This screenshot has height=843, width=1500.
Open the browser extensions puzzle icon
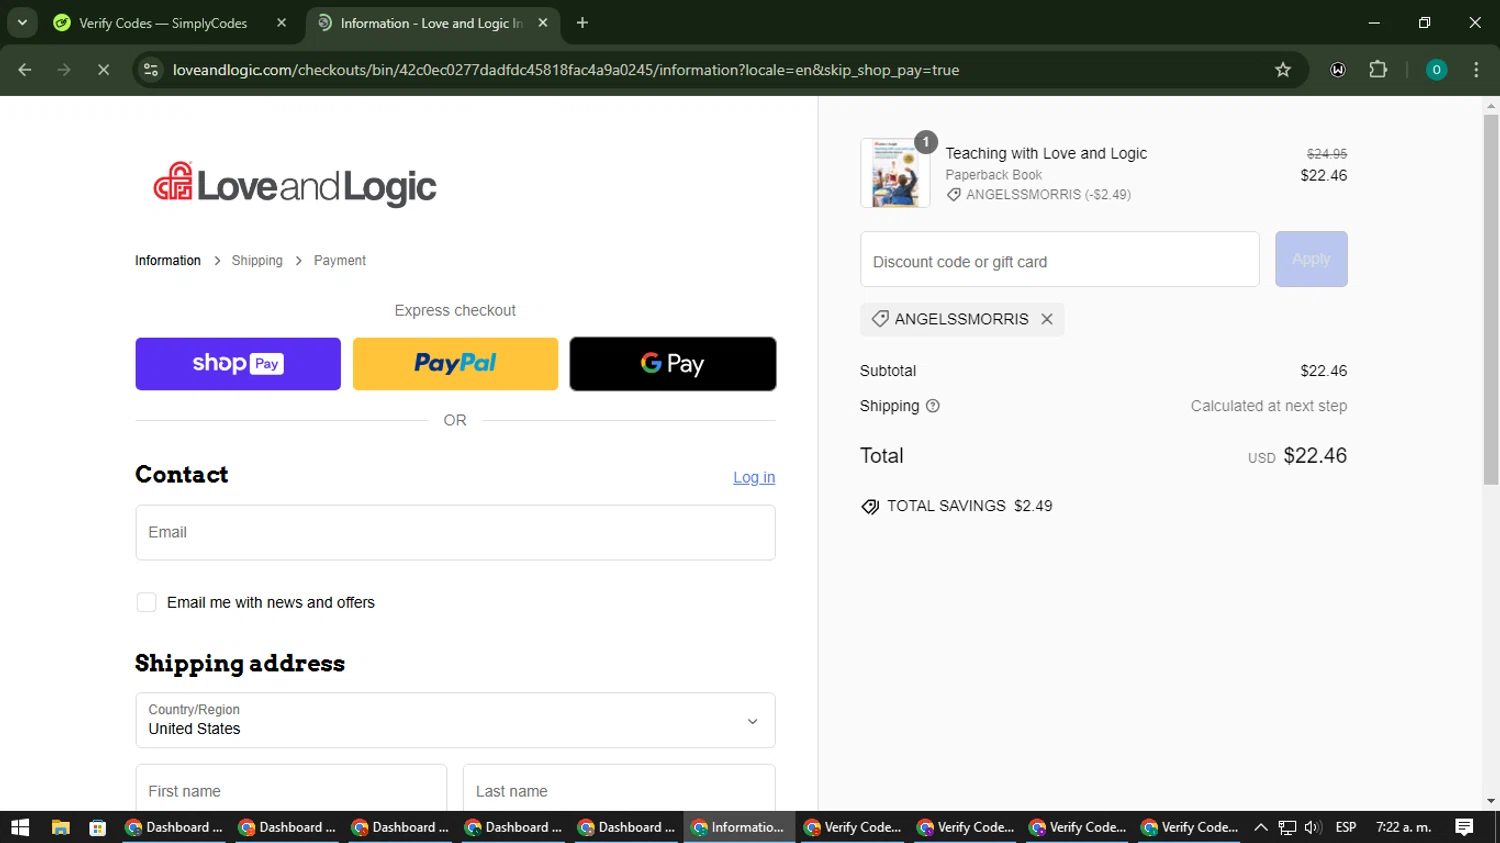coord(1378,70)
